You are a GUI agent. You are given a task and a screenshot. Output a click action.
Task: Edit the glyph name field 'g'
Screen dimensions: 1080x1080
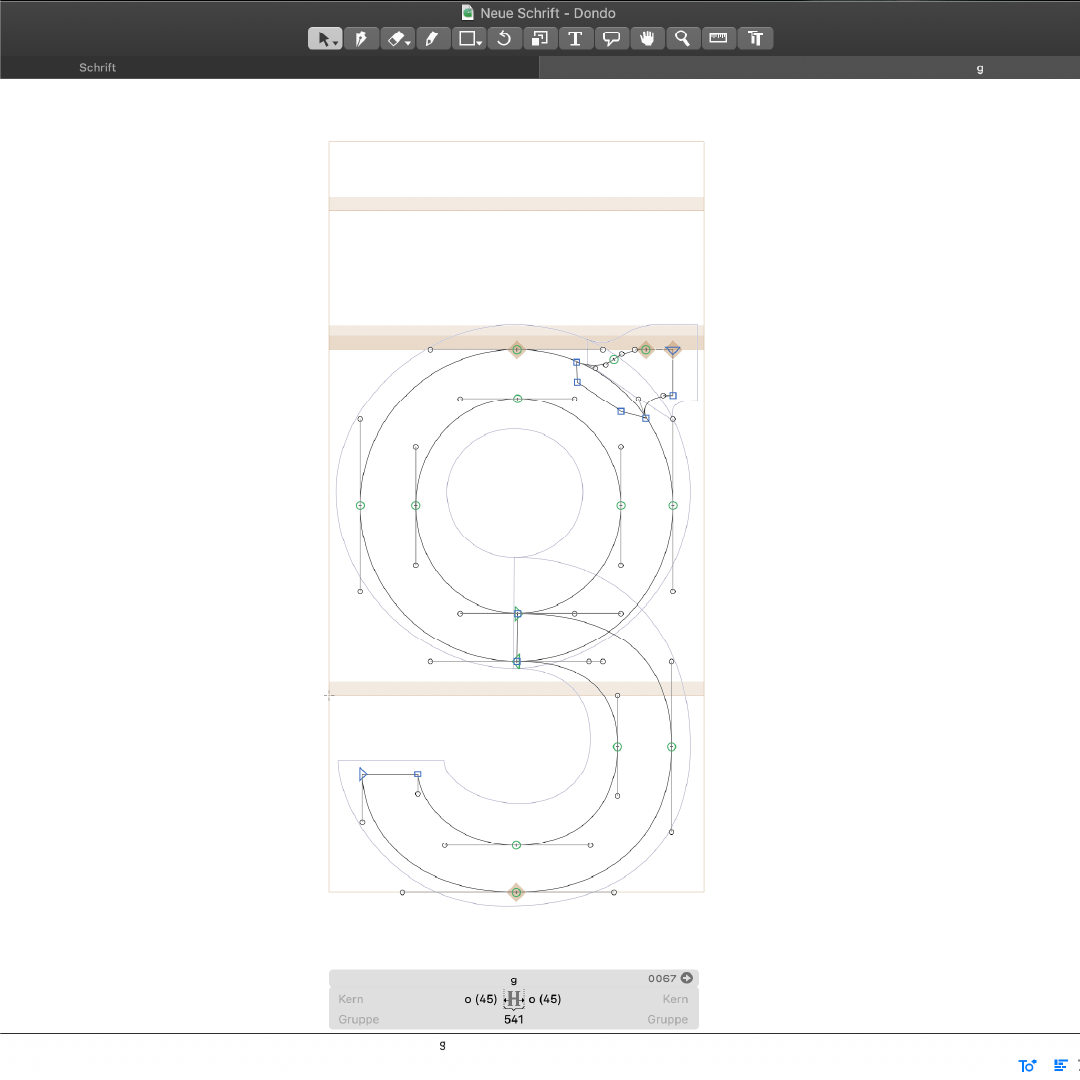[514, 979]
